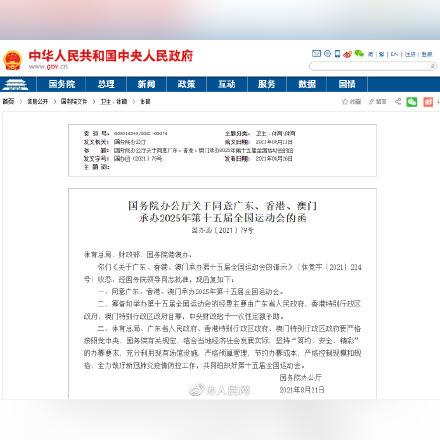The image size is (440, 440).
Task: Click the 主题词 label in info table
Action: (x=96, y=167)
